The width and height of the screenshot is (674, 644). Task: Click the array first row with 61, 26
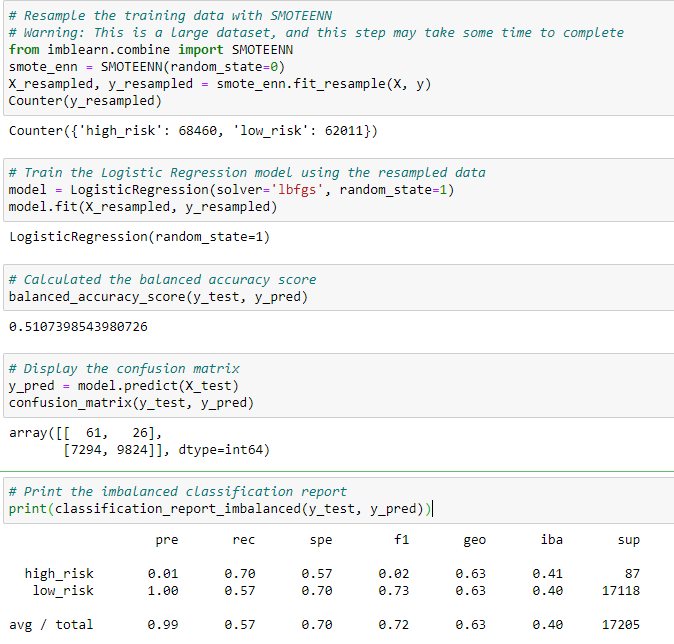click(x=85, y=433)
